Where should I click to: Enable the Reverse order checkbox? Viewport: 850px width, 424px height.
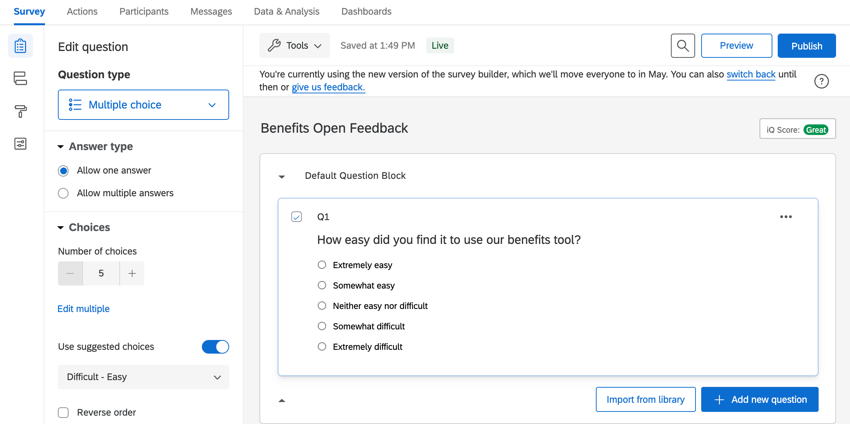tap(64, 412)
